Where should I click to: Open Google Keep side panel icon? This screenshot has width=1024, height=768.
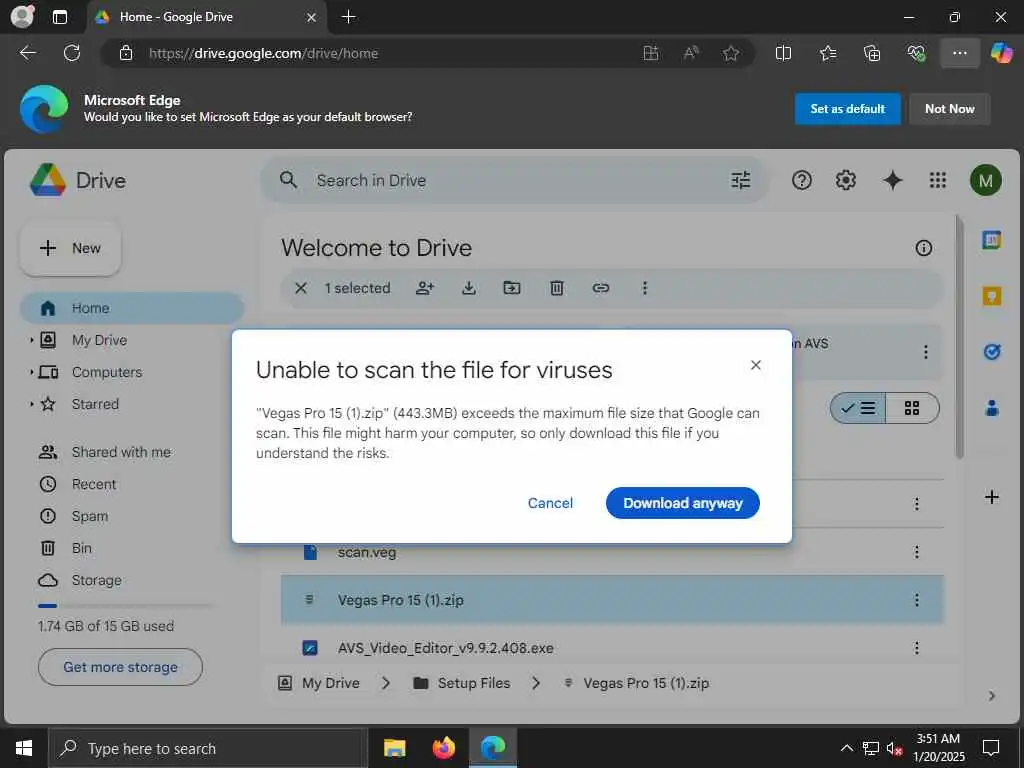[x=991, y=296]
